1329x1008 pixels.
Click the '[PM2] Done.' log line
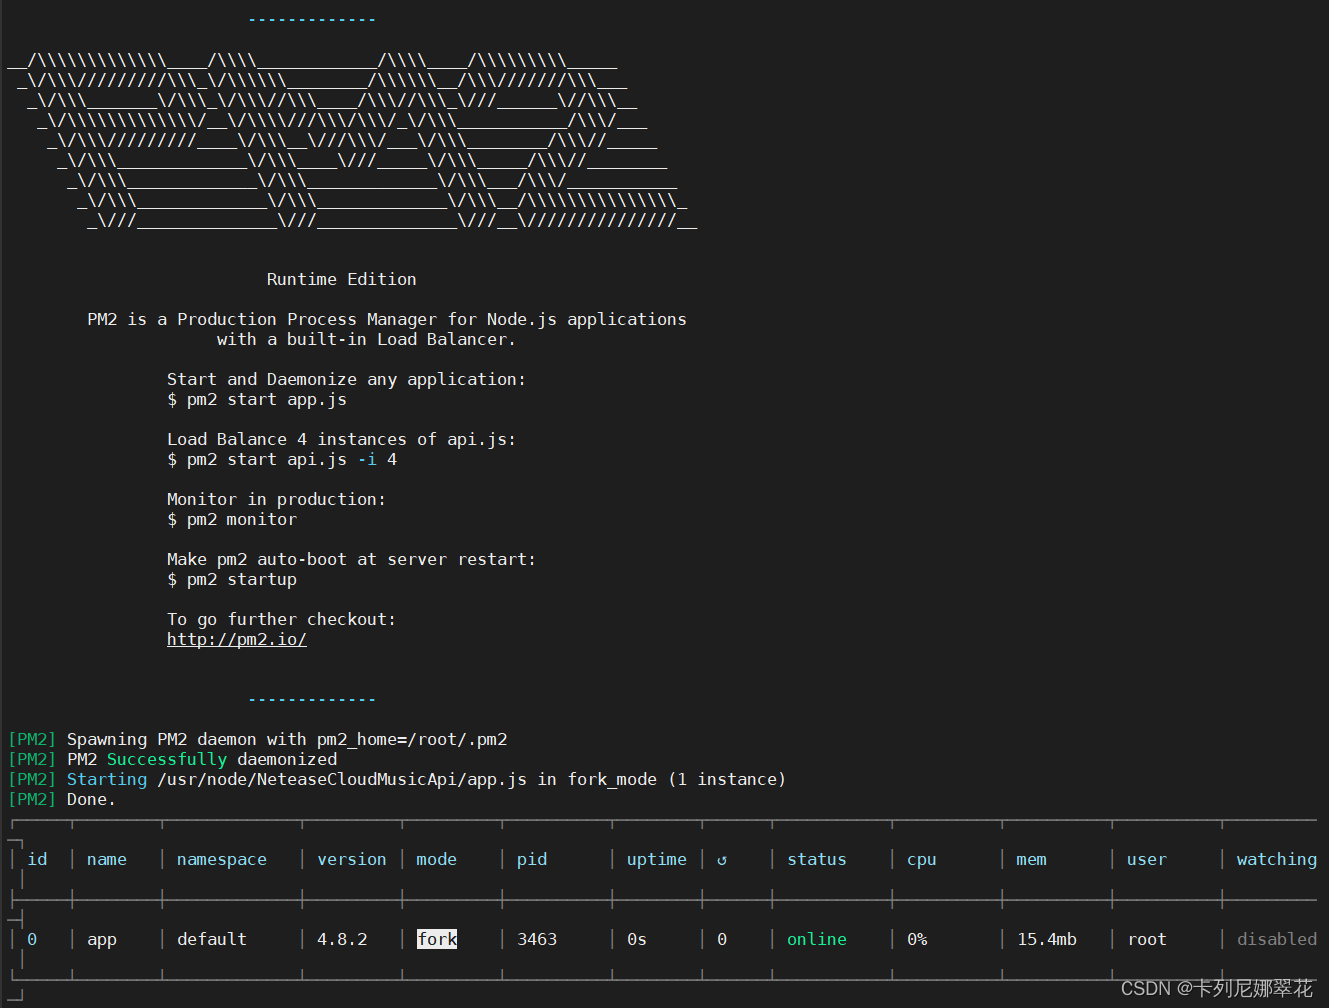62,799
